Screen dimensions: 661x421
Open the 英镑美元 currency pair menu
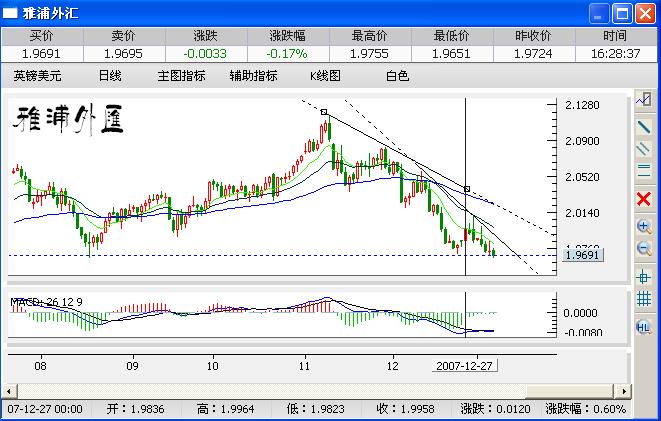pyautogui.click(x=38, y=76)
